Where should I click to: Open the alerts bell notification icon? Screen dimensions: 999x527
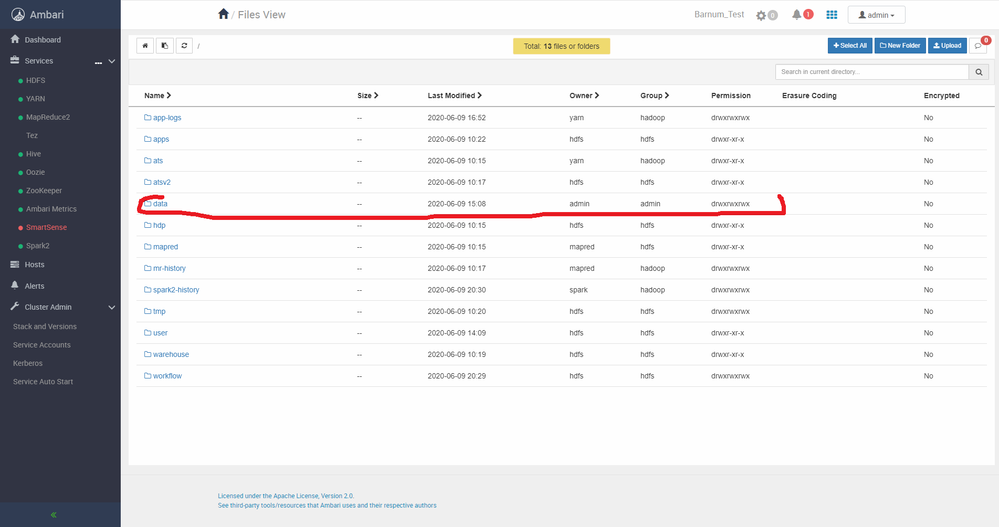[x=796, y=15]
